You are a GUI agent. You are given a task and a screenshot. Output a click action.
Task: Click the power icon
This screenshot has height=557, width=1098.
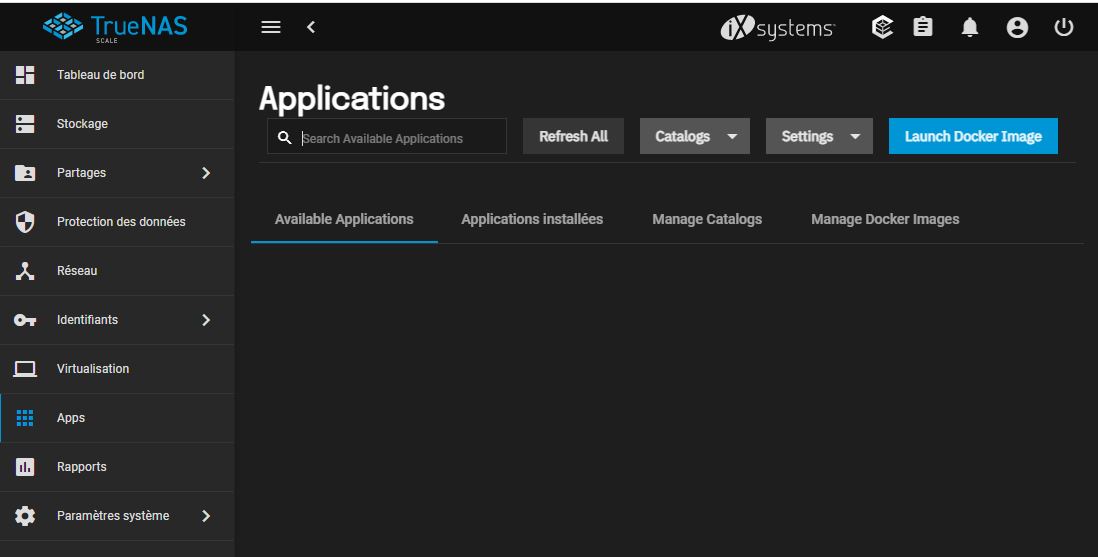pos(1064,27)
